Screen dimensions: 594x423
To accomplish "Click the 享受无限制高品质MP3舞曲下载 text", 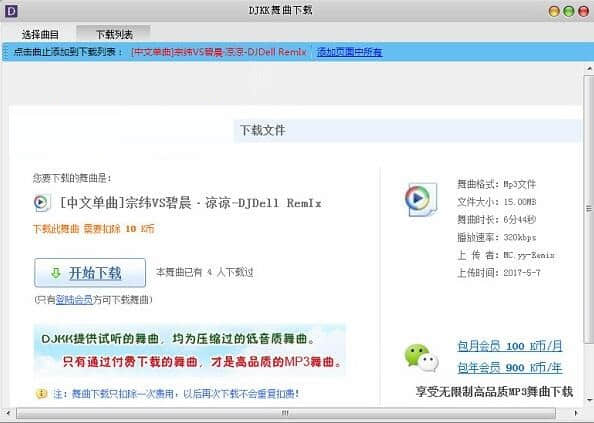I will pos(494,391).
